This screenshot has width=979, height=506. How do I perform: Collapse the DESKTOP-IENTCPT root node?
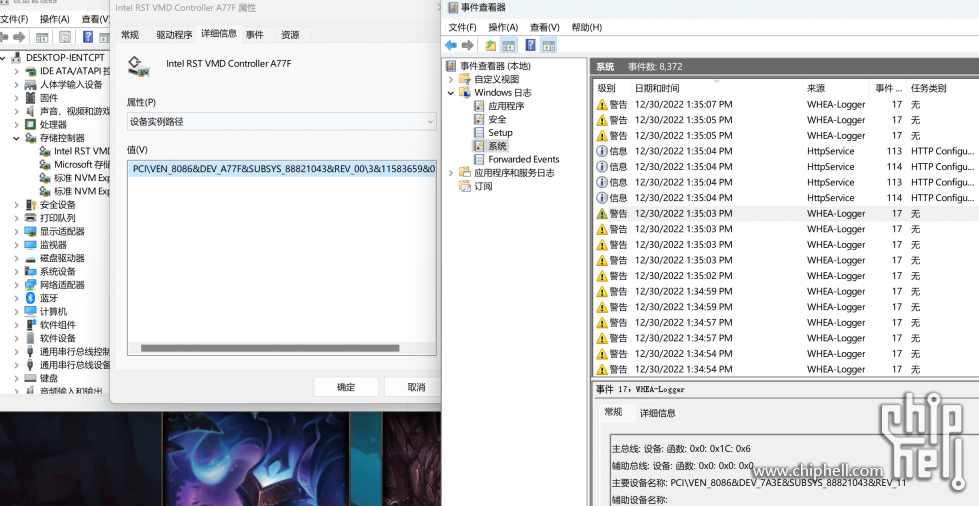4,57
